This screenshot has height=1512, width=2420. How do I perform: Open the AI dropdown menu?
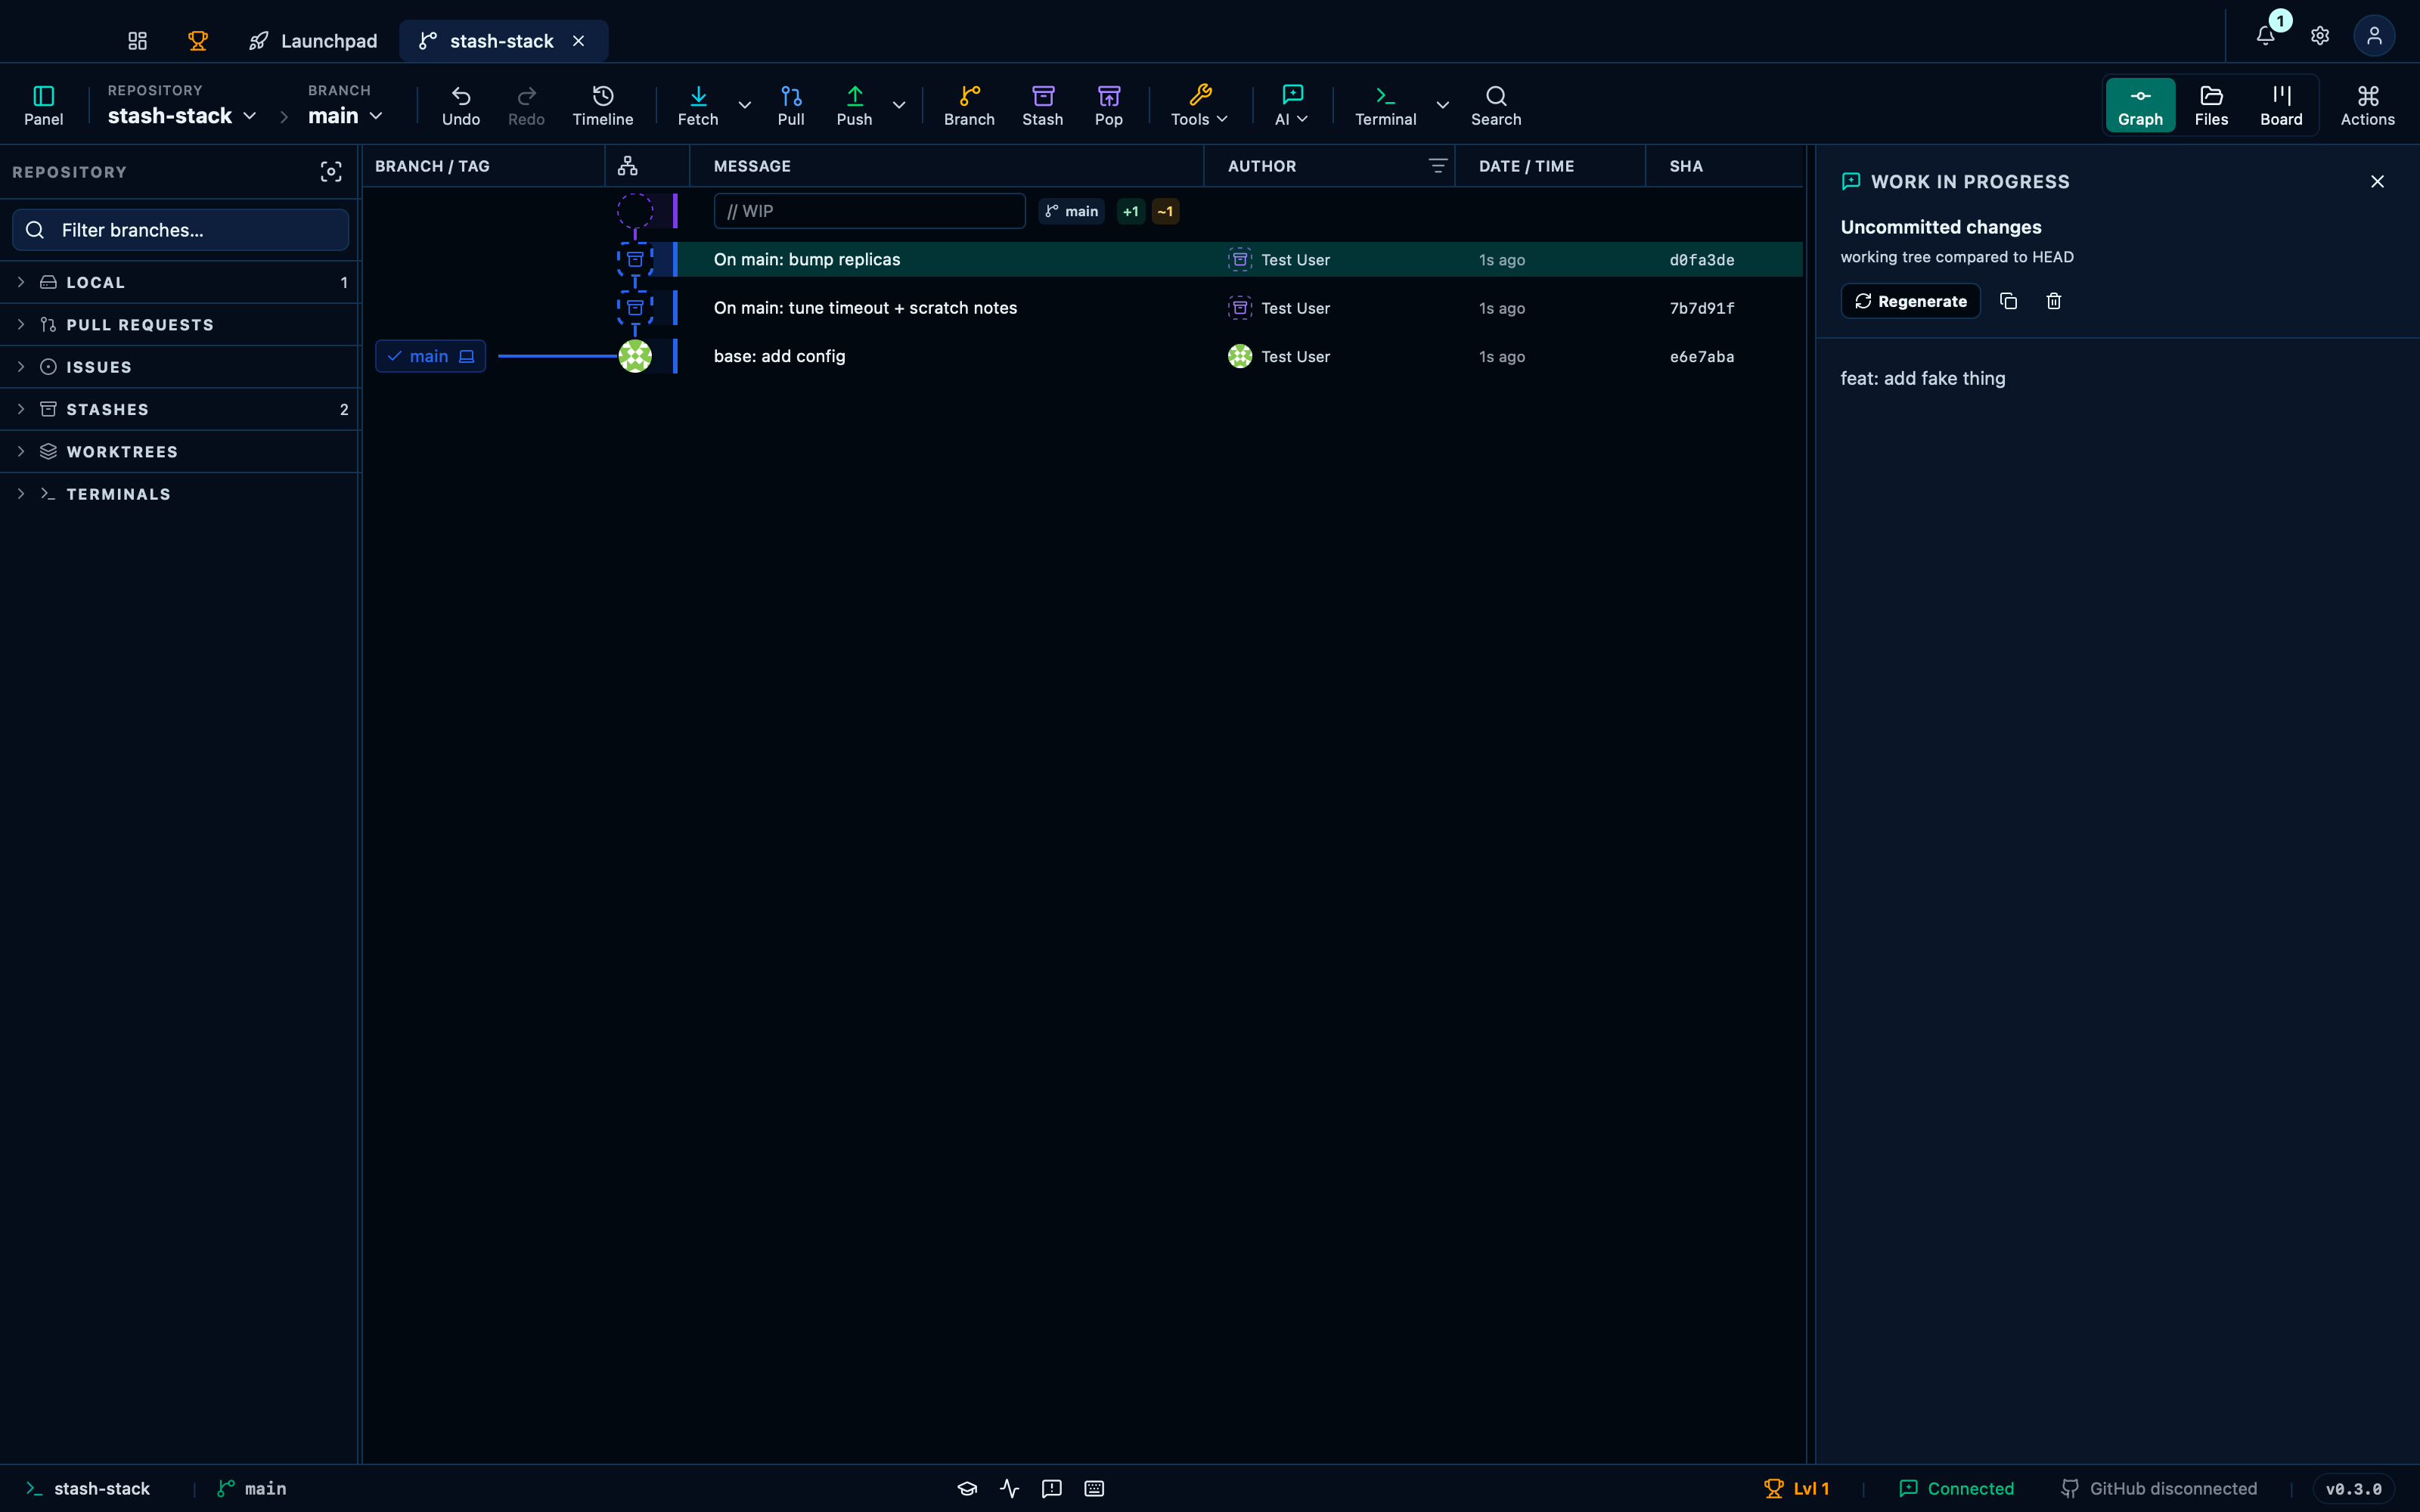click(1292, 105)
